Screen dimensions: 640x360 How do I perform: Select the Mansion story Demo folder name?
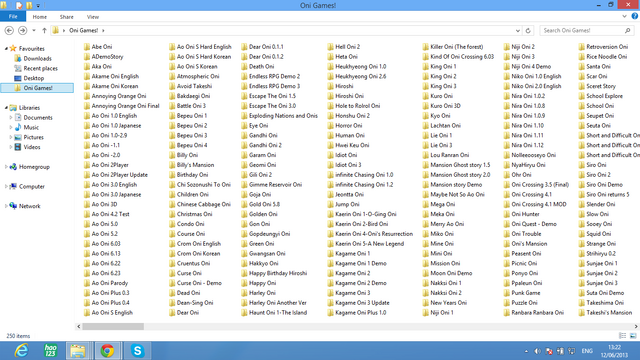pos(456,184)
